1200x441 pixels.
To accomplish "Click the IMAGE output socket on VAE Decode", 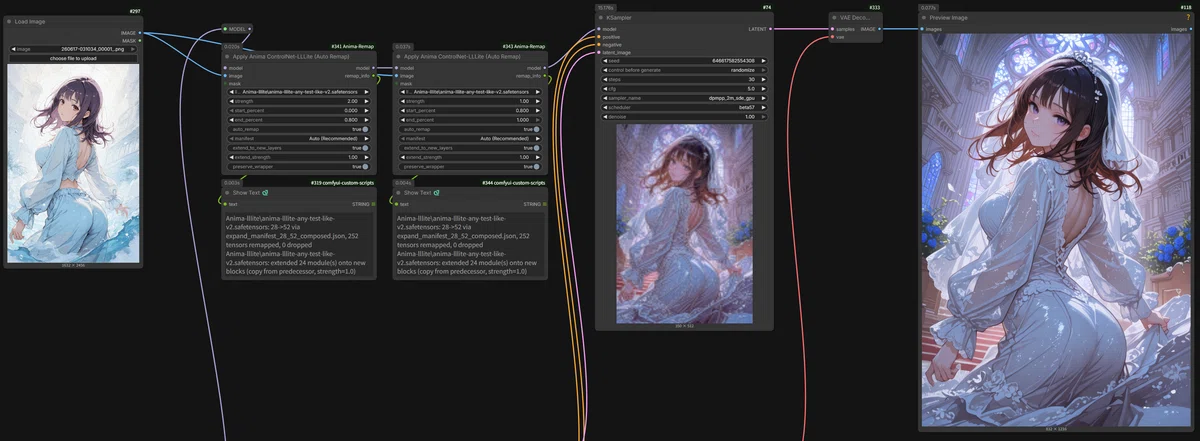I will click(x=881, y=29).
